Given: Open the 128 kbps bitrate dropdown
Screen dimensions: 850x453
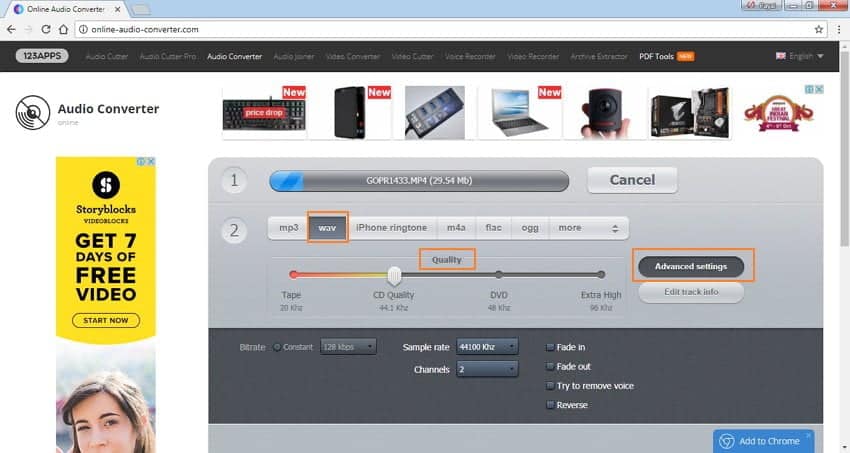Looking at the screenshot, I should (x=348, y=347).
